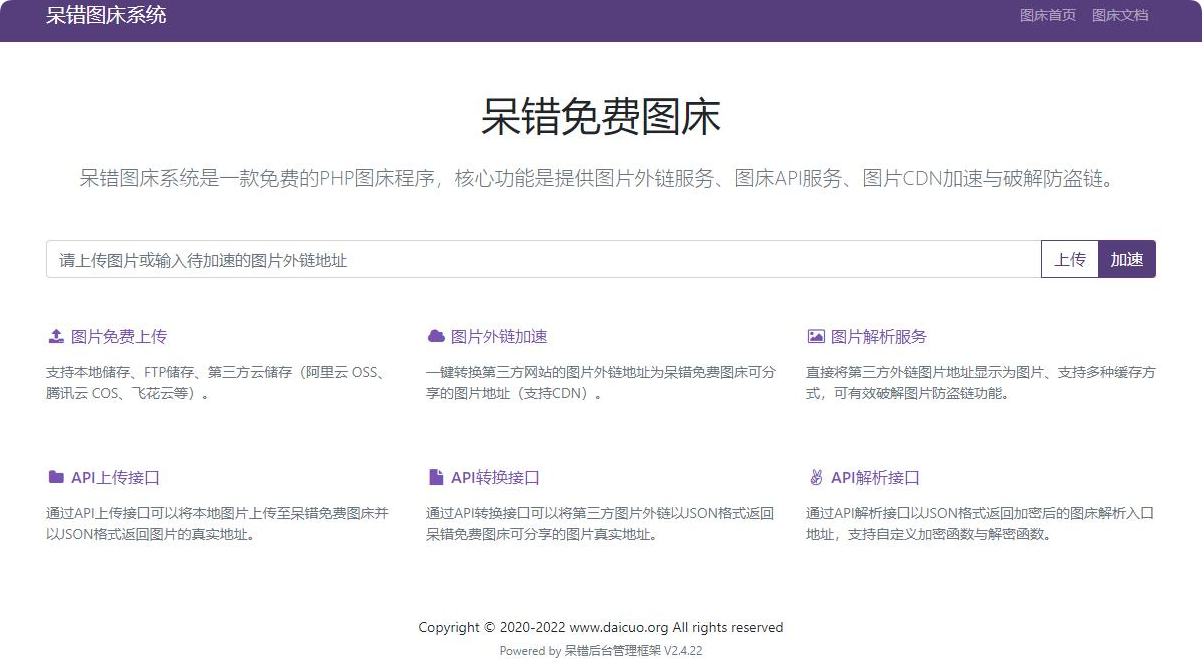Click the picture icon beside 图片解析服务
Screen dimensions: 1202x668
[816, 336]
